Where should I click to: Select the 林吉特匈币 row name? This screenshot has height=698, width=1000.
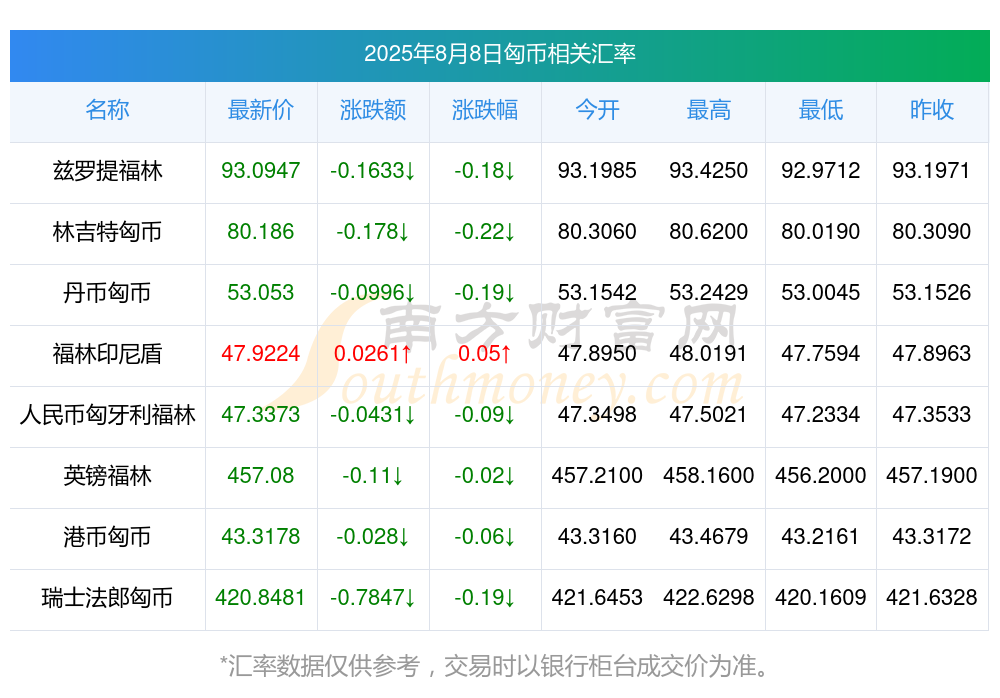[x=107, y=232]
